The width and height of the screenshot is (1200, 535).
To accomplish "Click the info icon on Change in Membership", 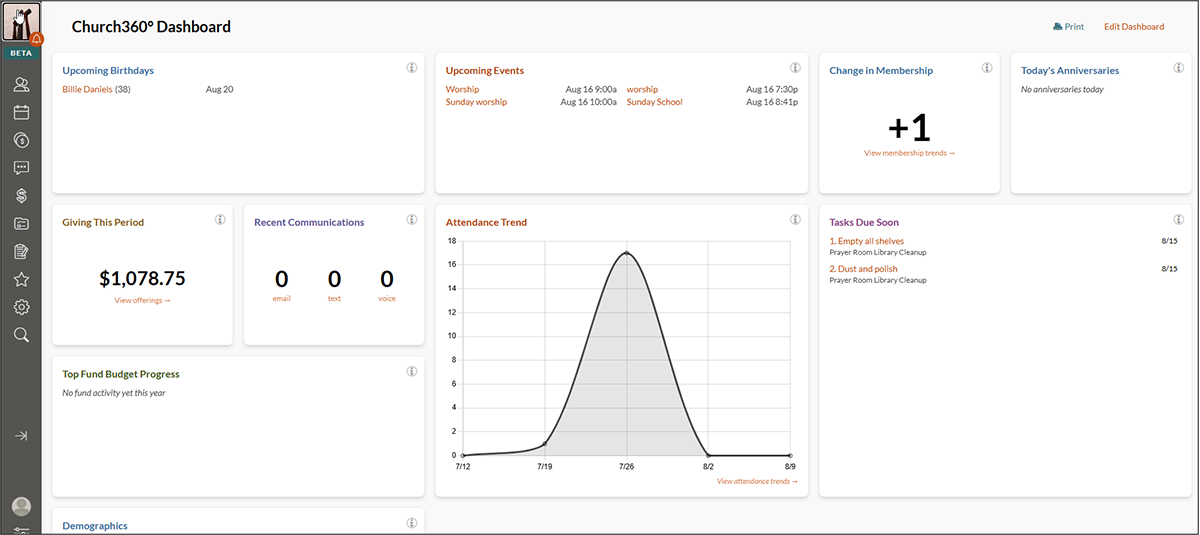I will (987, 68).
